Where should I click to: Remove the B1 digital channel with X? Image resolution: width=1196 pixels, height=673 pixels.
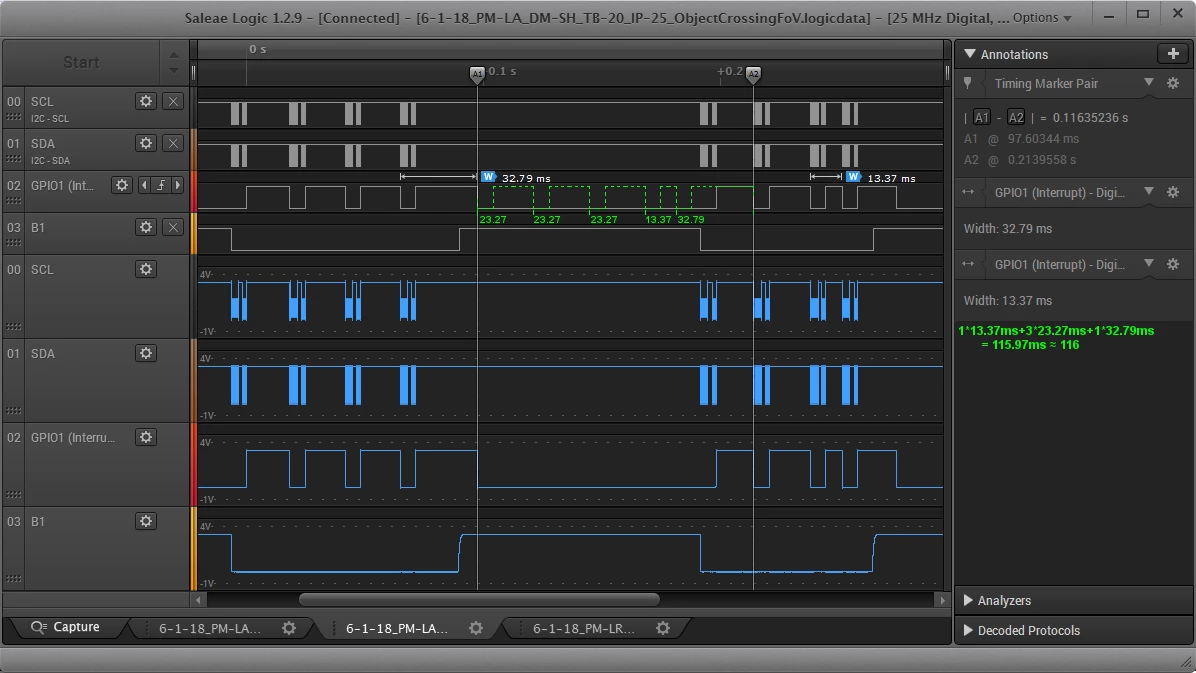pos(173,227)
